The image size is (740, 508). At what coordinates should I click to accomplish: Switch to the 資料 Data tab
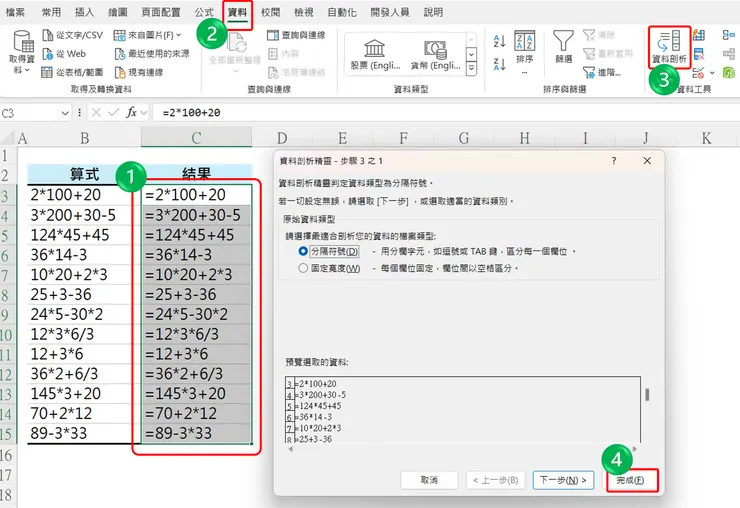(237, 13)
